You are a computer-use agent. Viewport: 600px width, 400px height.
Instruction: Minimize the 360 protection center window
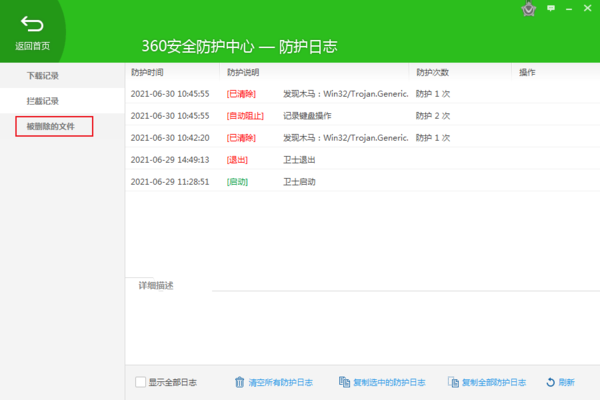tap(570, 9)
